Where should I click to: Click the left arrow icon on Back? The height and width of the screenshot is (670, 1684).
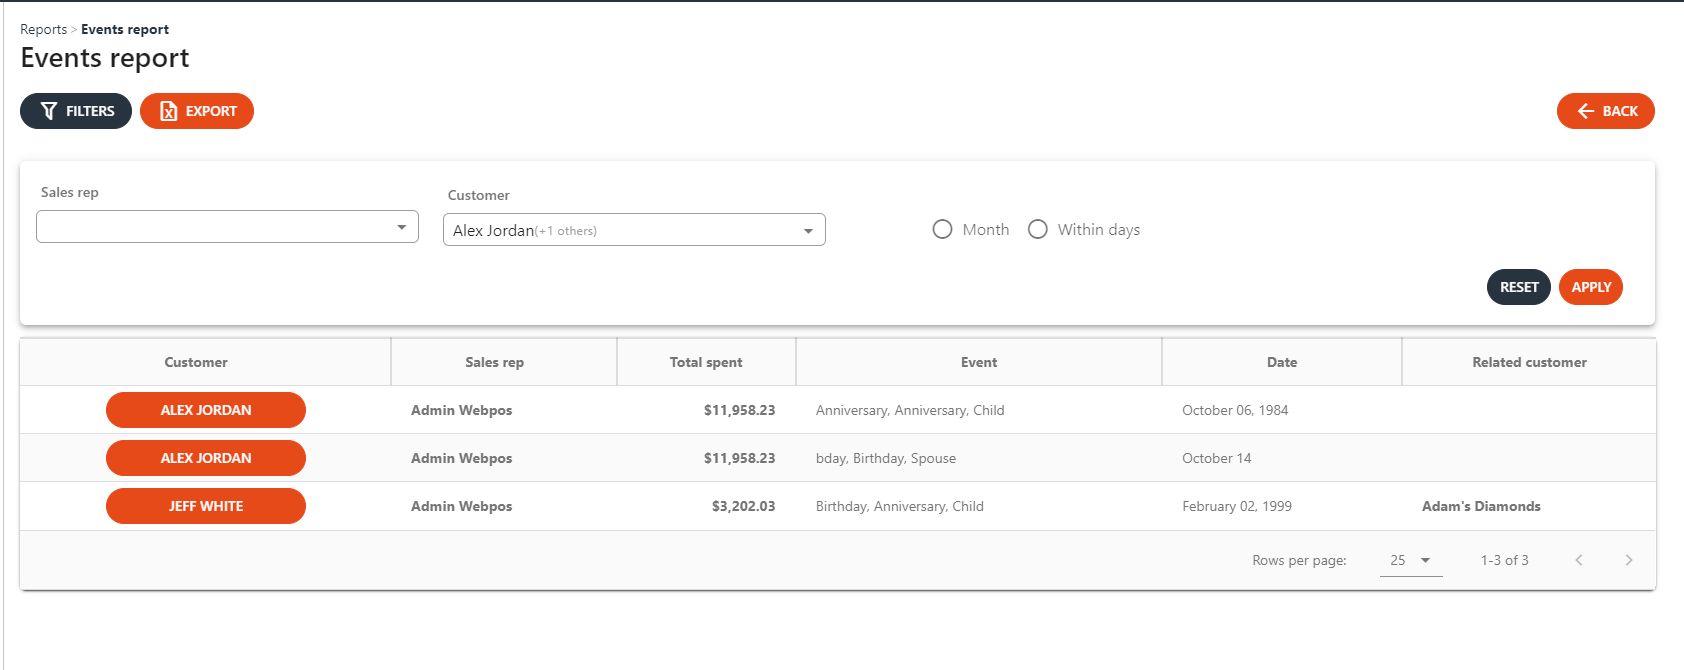pos(1585,111)
